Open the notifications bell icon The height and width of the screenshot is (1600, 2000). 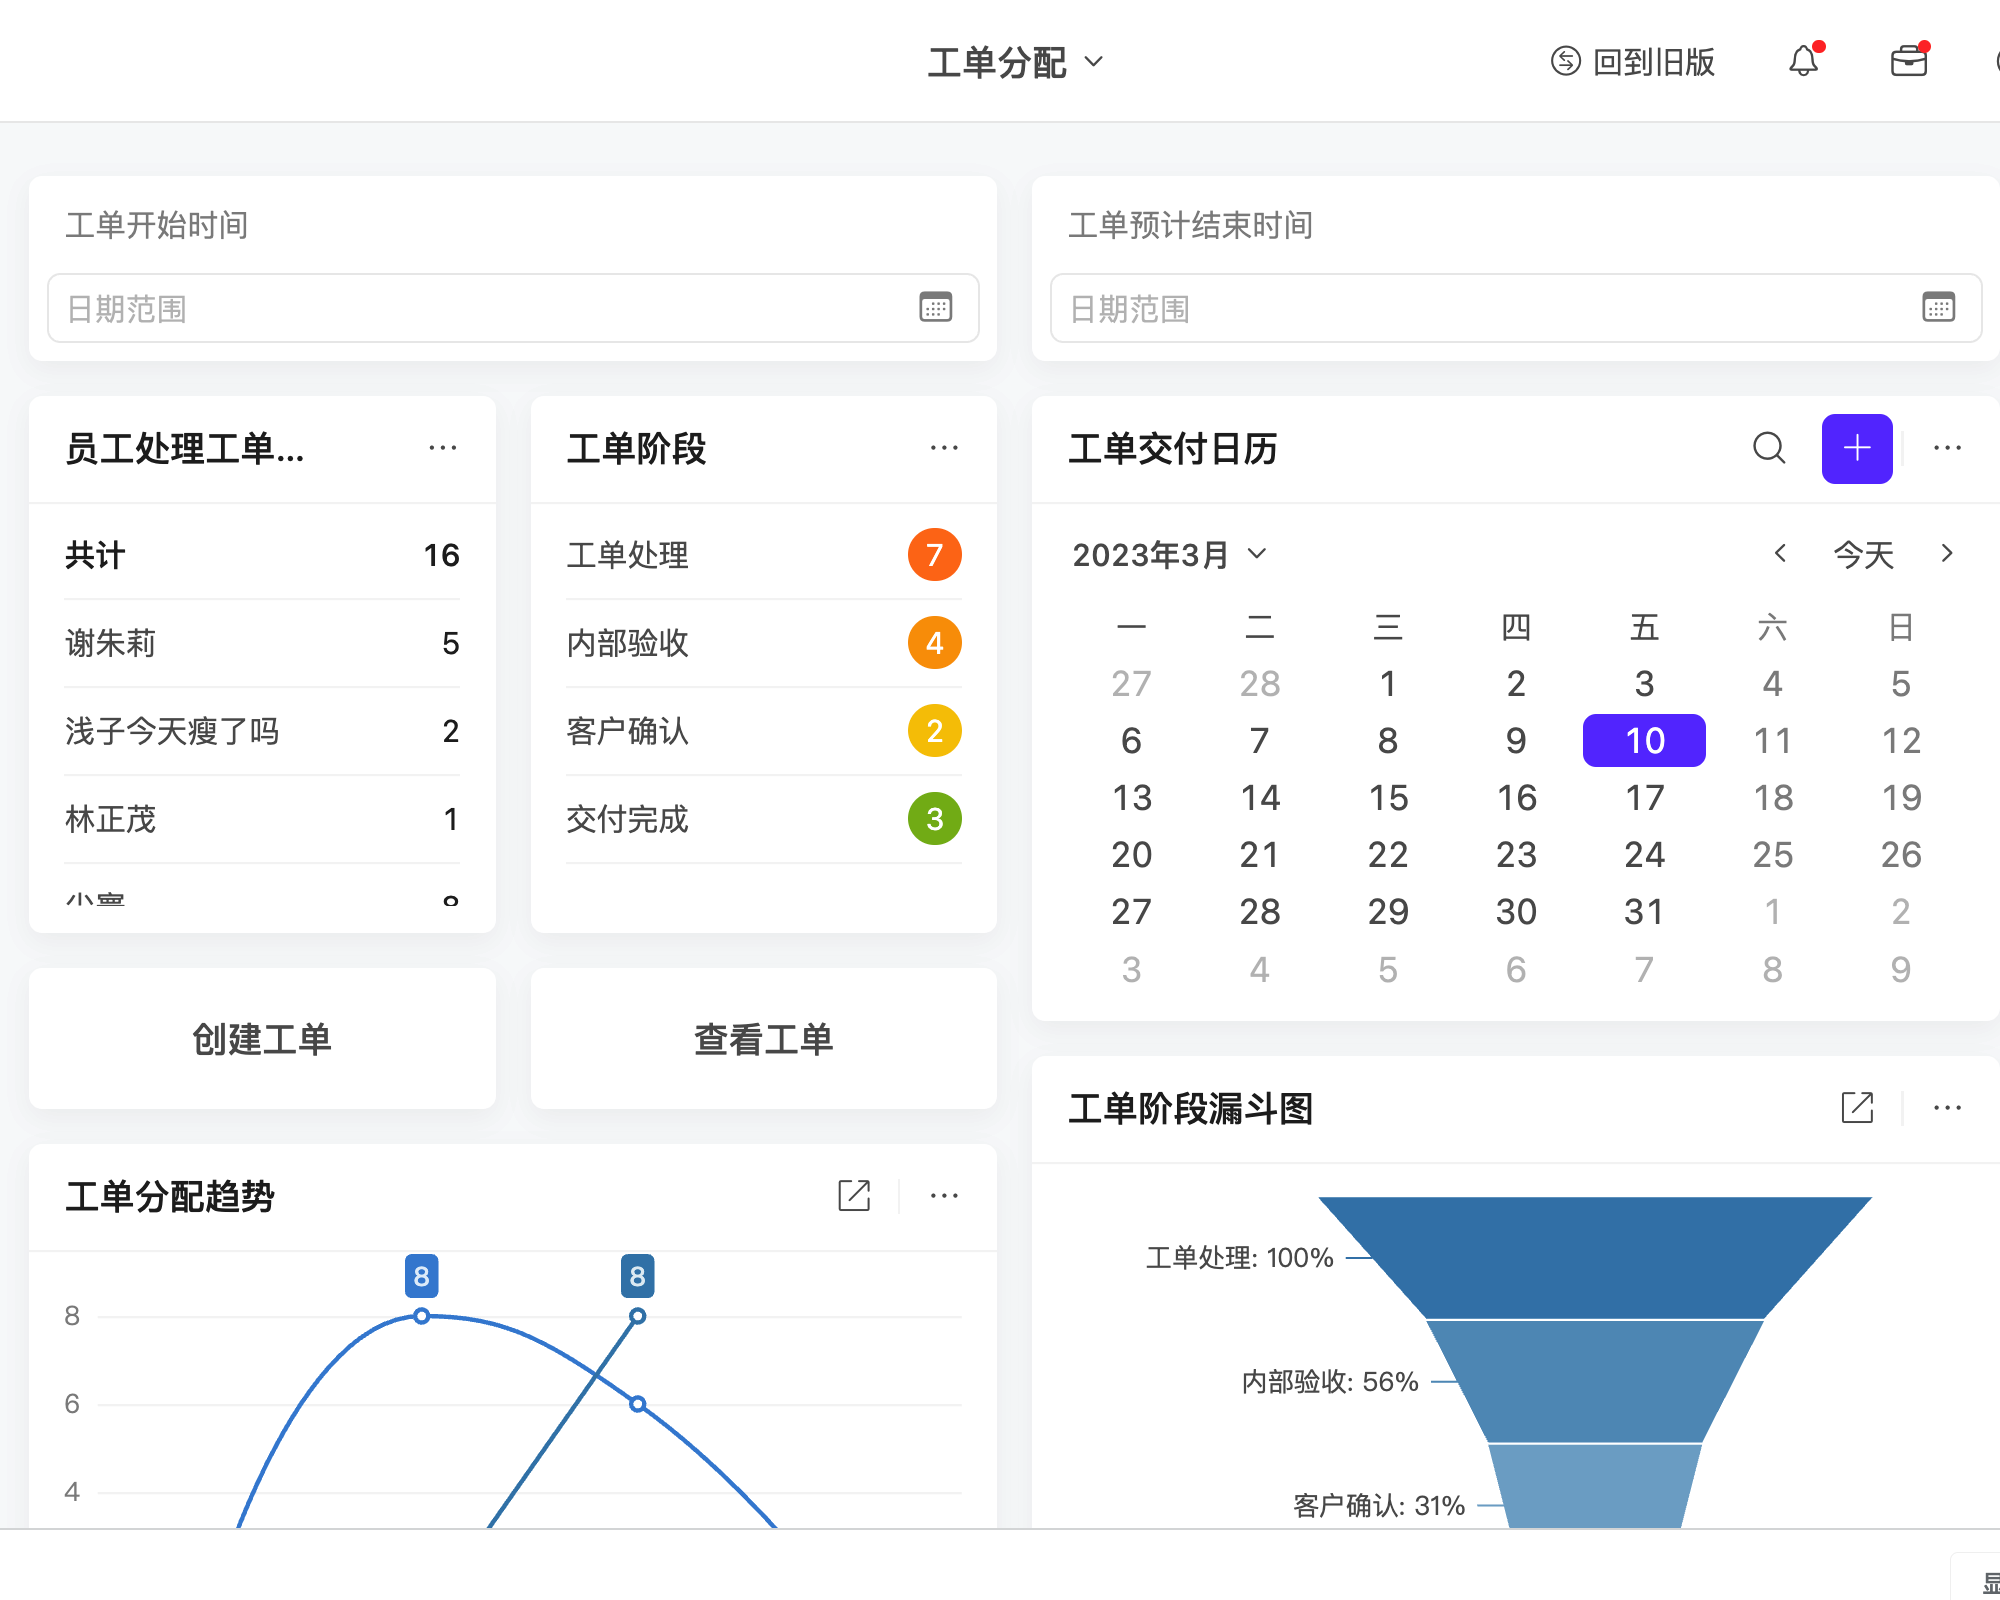coord(1805,62)
